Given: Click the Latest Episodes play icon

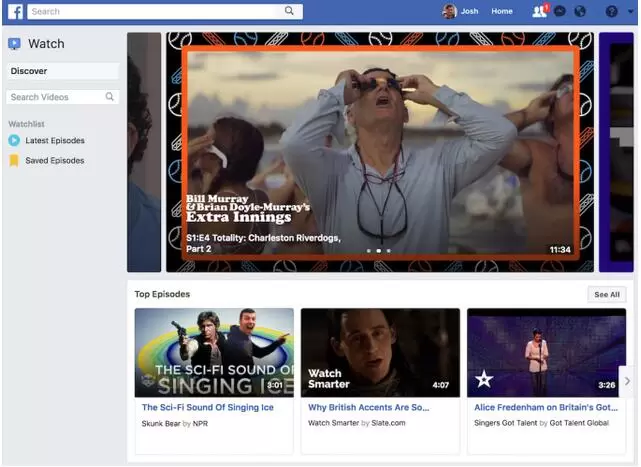Looking at the screenshot, I should point(14,141).
